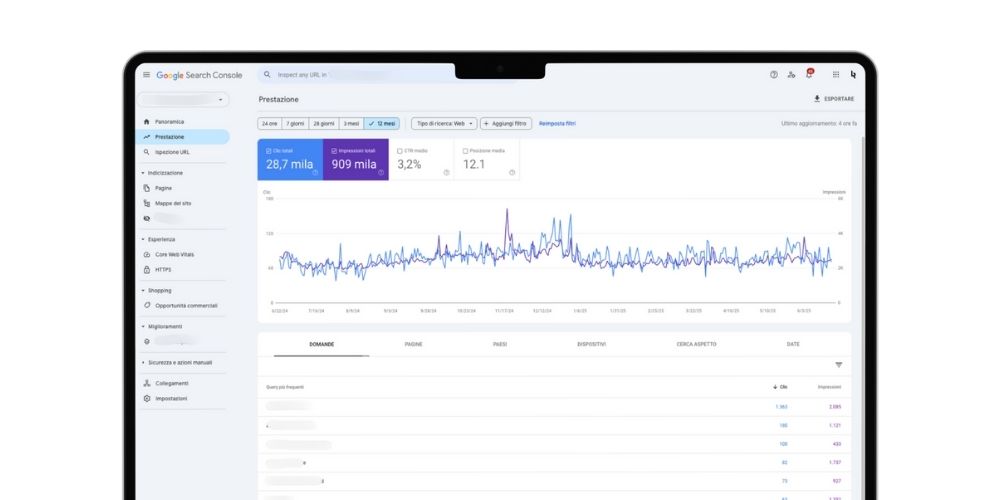Screen dimensions: 1000x500
Task: Click the icon beside blurred Miglioramenti item
Action: pyautogui.click(x=147, y=341)
